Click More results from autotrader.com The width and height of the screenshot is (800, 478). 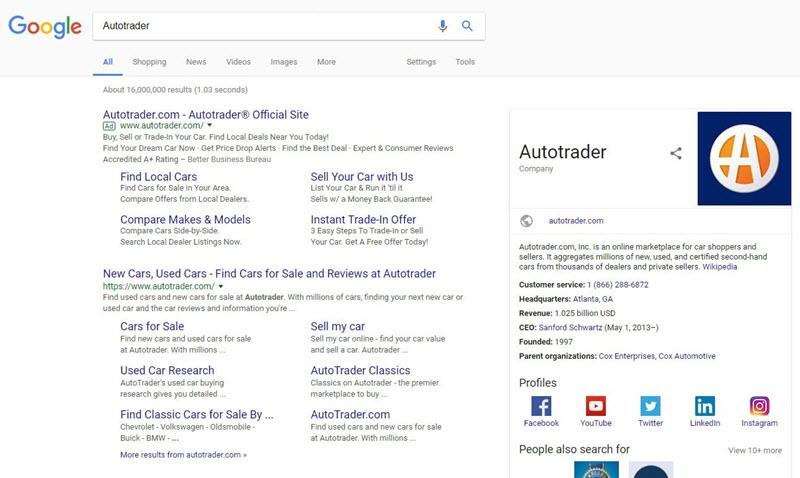coord(184,455)
